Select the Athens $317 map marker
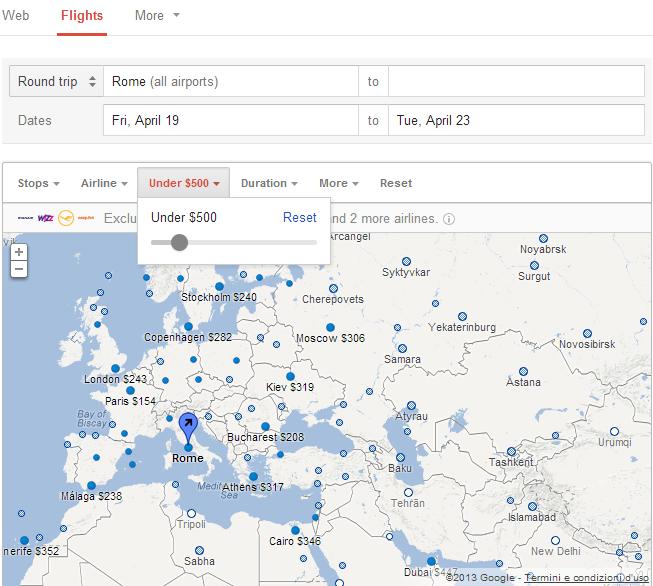 pyautogui.click(x=253, y=476)
